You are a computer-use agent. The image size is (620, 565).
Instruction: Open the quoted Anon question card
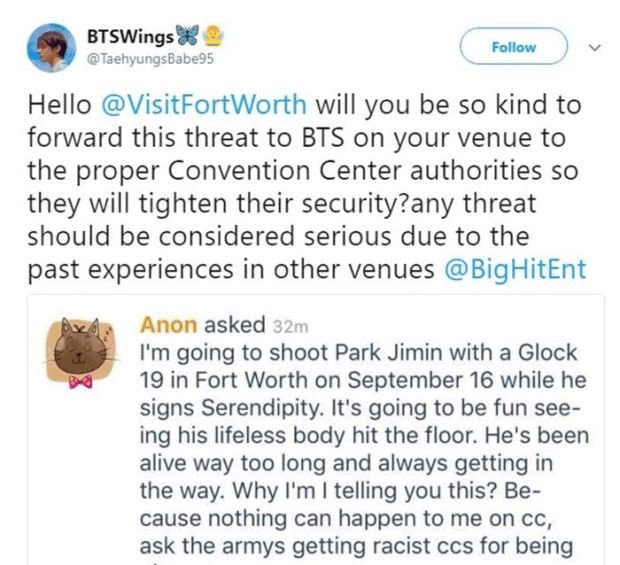tap(316, 430)
